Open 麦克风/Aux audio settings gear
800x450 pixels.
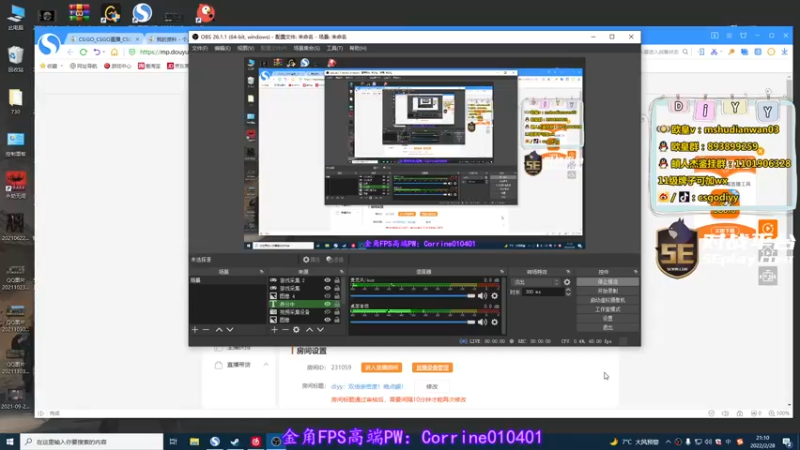point(494,296)
